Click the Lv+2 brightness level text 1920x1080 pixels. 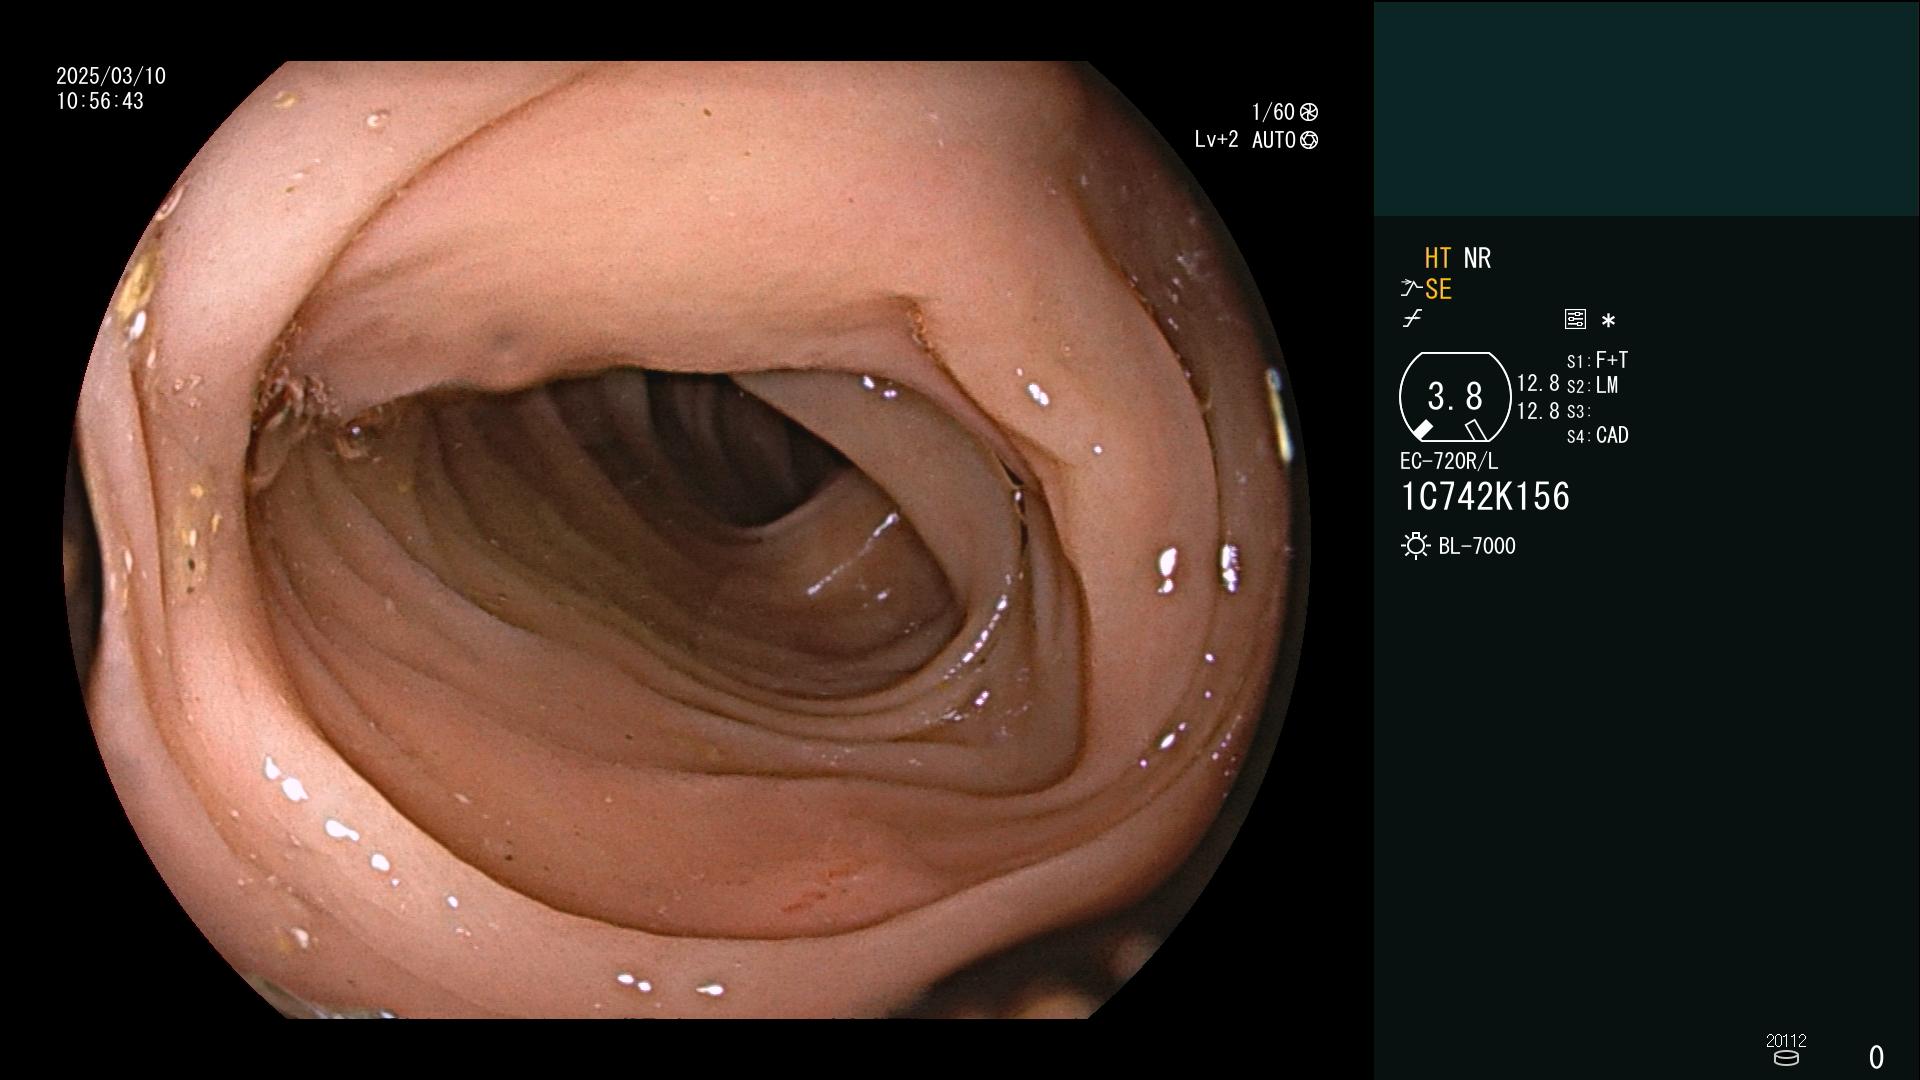[x=1216, y=141]
